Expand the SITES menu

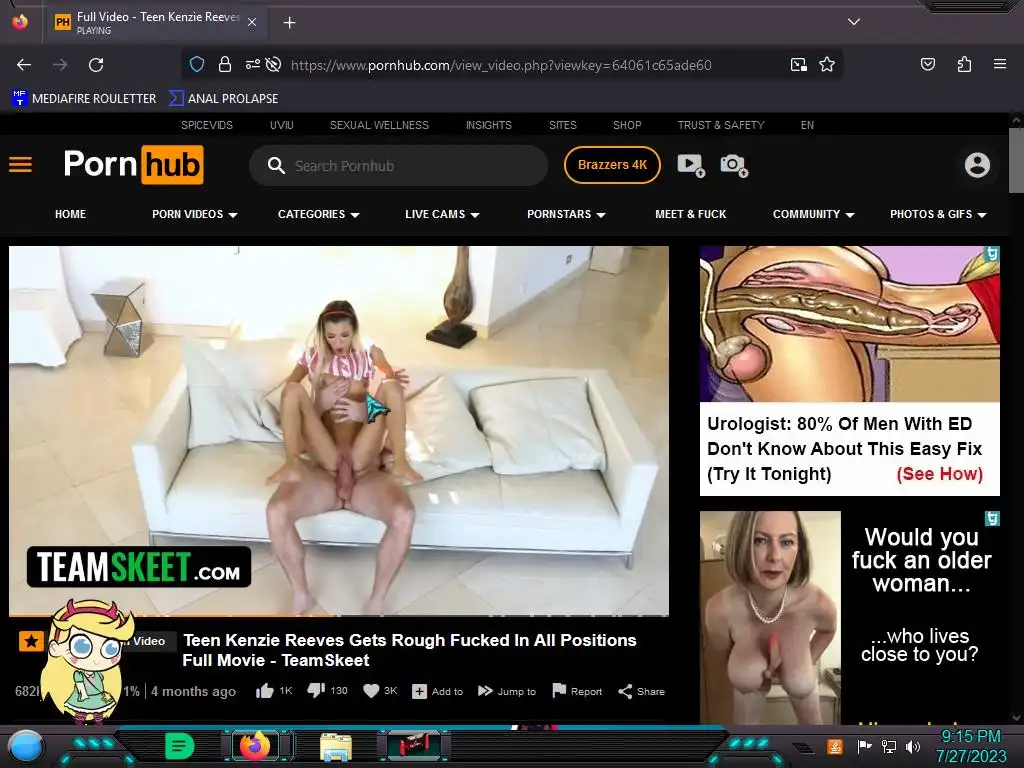(x=562, y=125)
